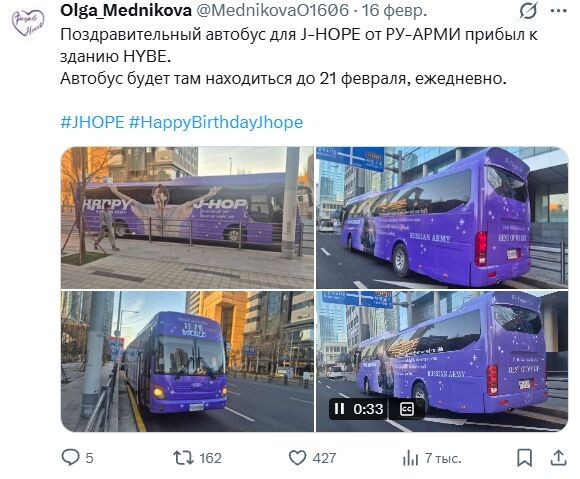This screenshot has height=479, width=580.
Task: Open the view analytics bar-chart icon
Action: (x=410, y=458)
